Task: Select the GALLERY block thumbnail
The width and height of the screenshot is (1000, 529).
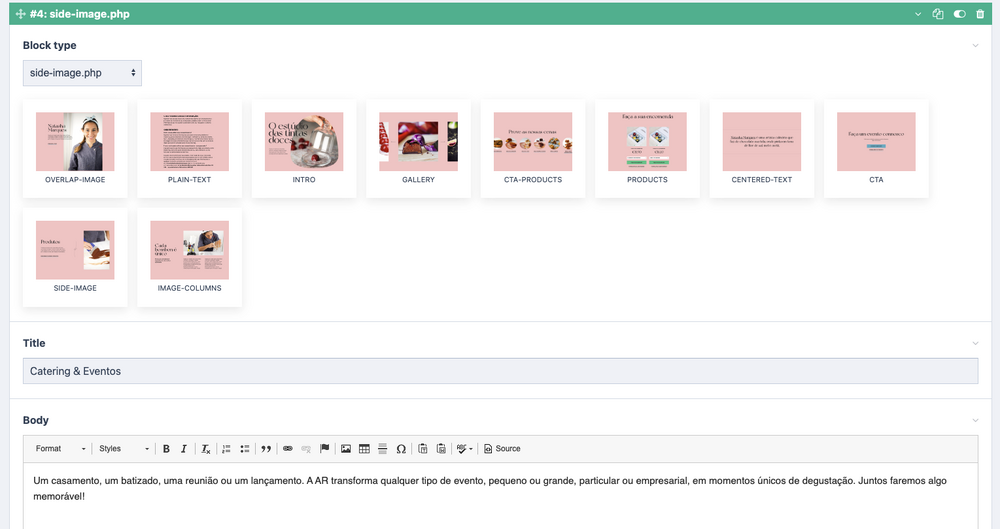Action: pos(418,148)
